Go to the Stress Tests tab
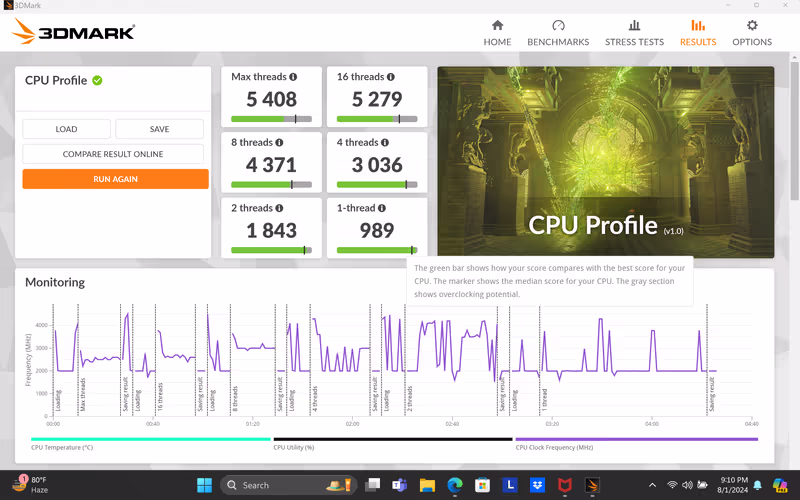Viewport: 800px width, 500px height. (634, 33)
